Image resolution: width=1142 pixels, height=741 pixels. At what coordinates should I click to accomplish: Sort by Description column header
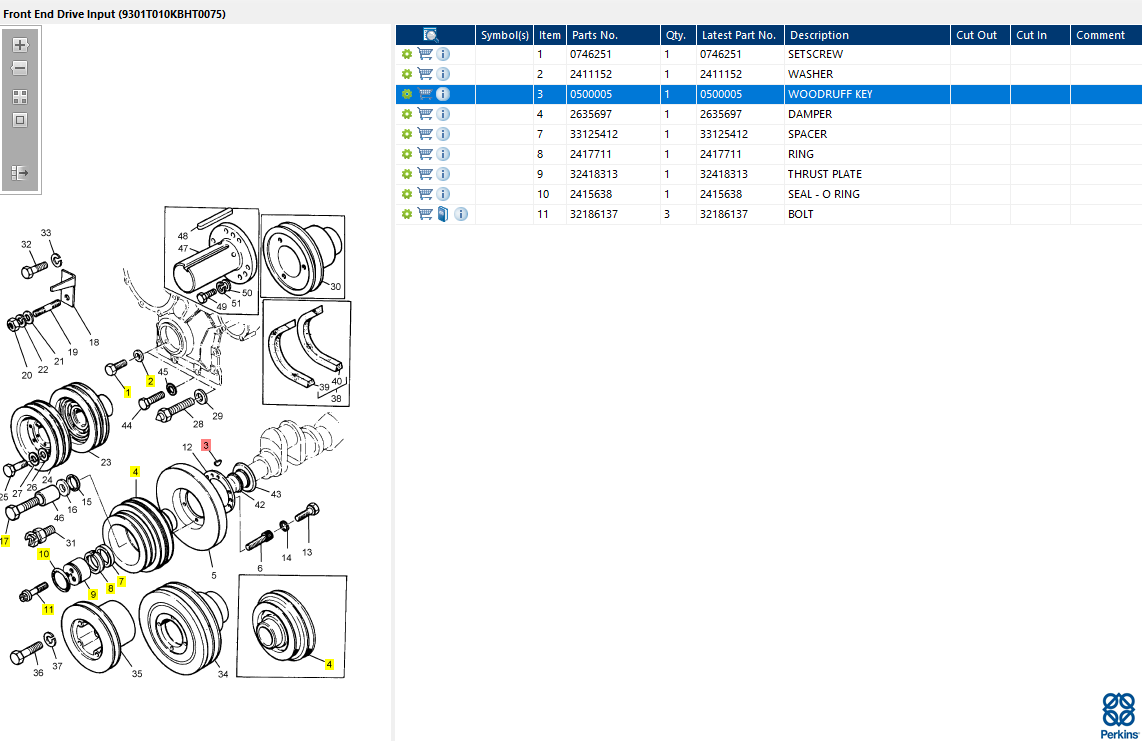(x=867, y=35)
